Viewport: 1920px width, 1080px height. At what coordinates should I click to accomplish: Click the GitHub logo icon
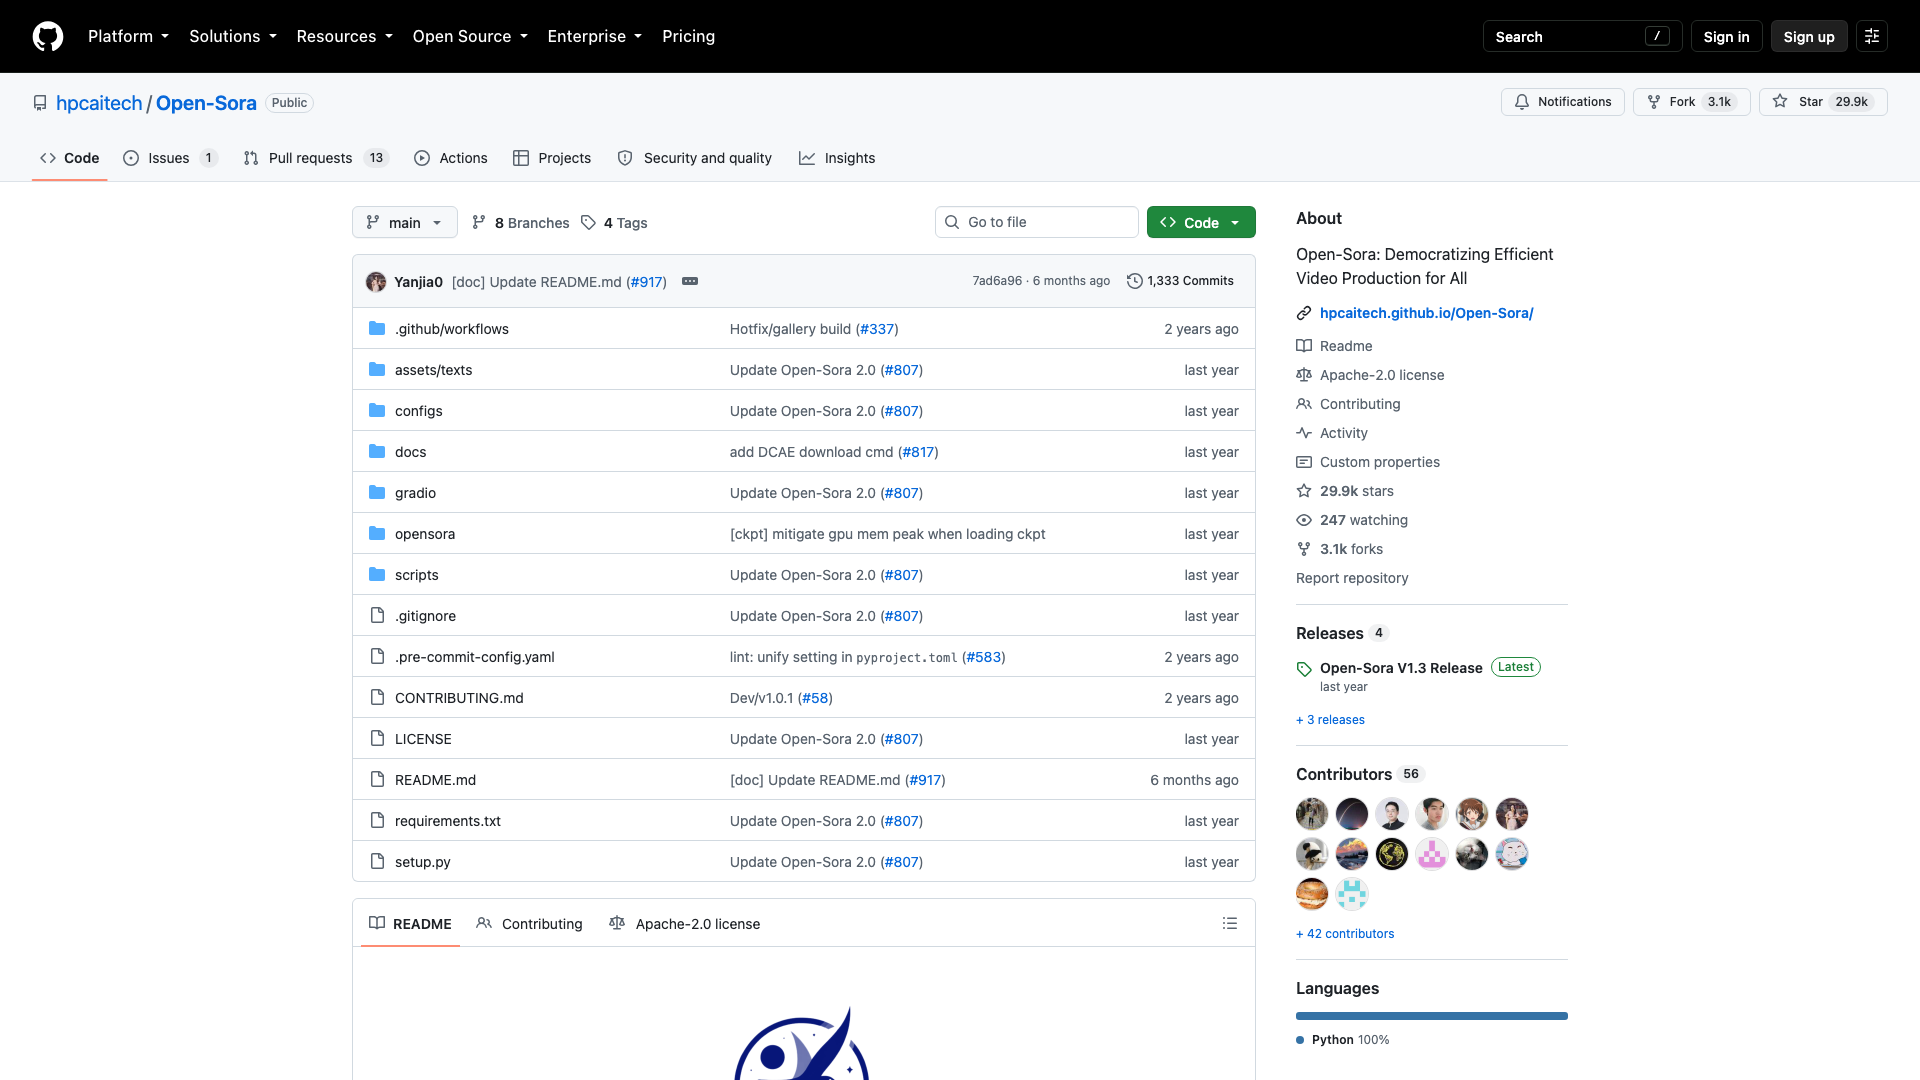(x=48, y=36)
